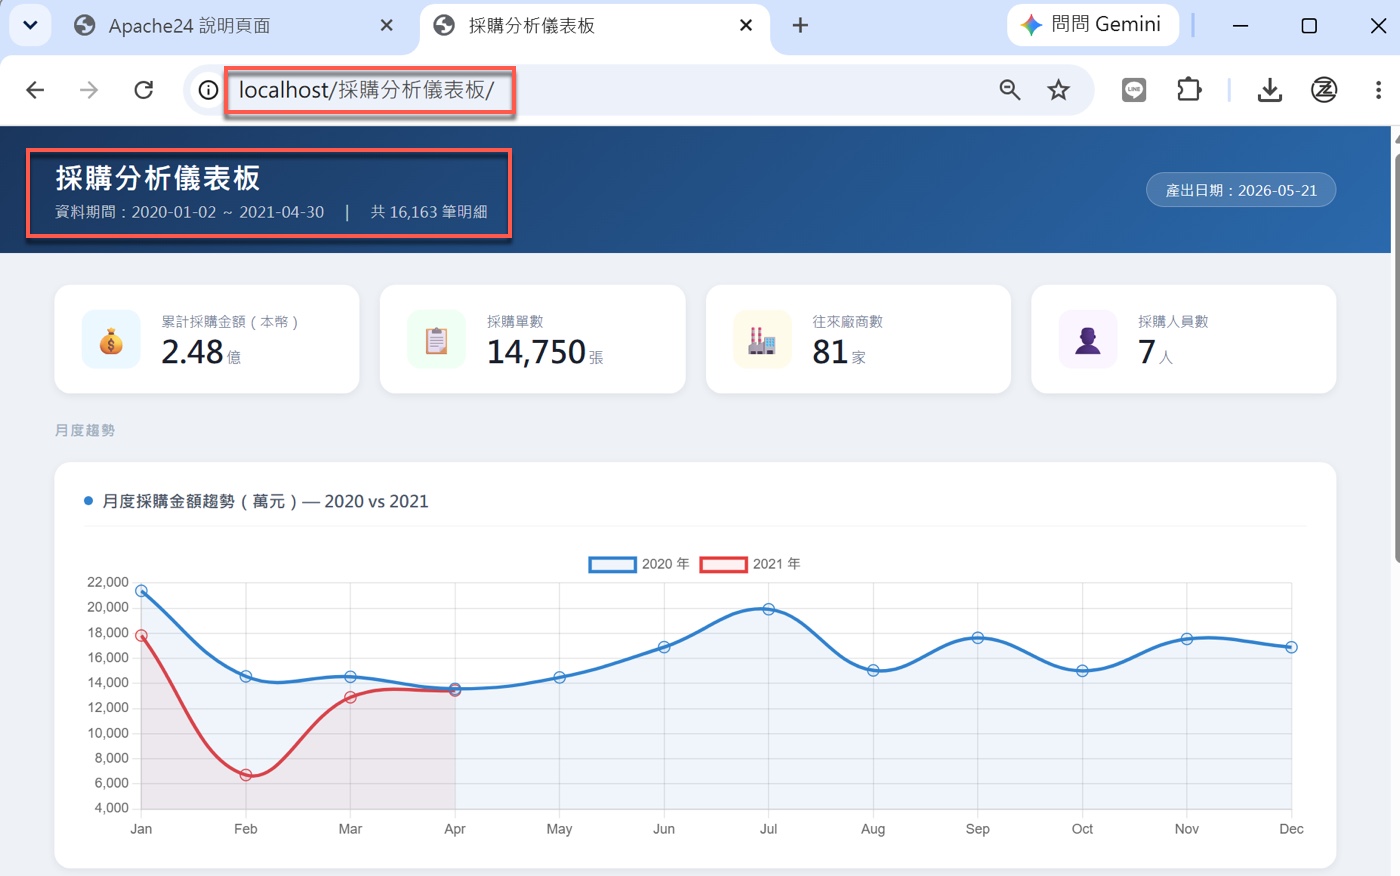Click the 月度採購金額趨勢 chart title
The height and width of the screenshot is (876, 1400).
click(266, 501)
